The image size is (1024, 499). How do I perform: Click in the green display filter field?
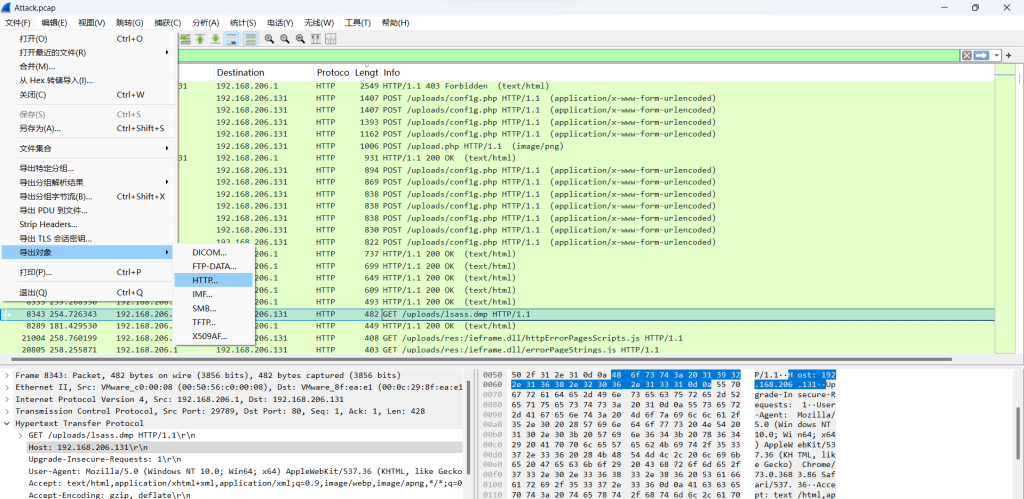[x=560, y=55]
